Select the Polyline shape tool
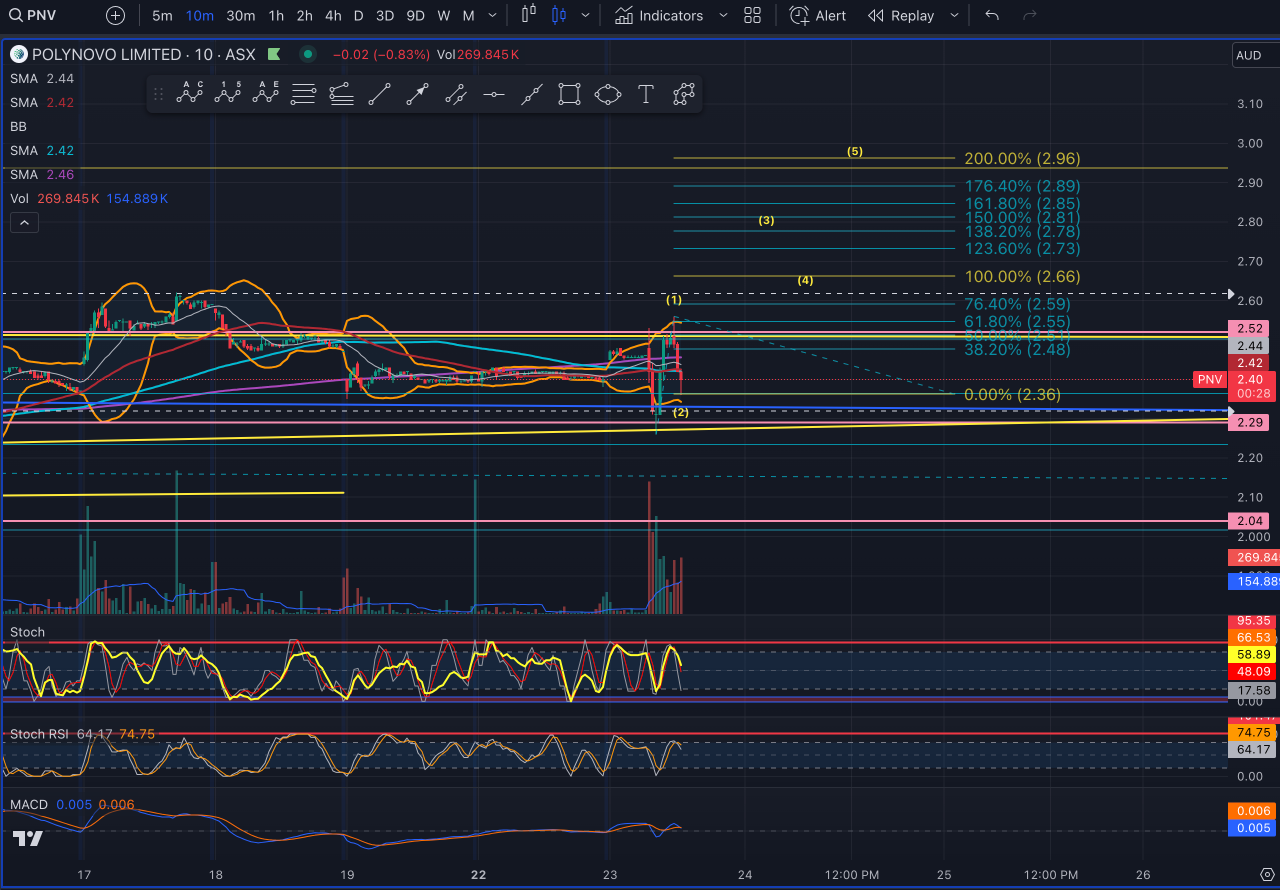Viewport: 1280px width, 890px height. point(684,94)
